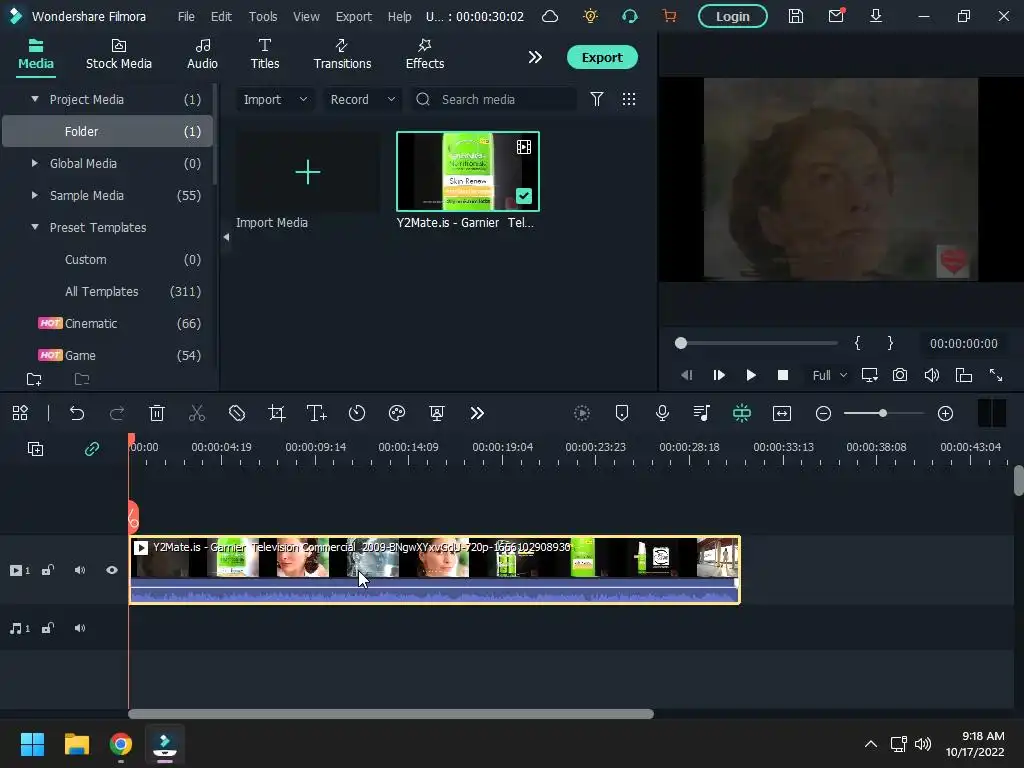
Task: Select the split scissors tool
Action: pos(197,413)
